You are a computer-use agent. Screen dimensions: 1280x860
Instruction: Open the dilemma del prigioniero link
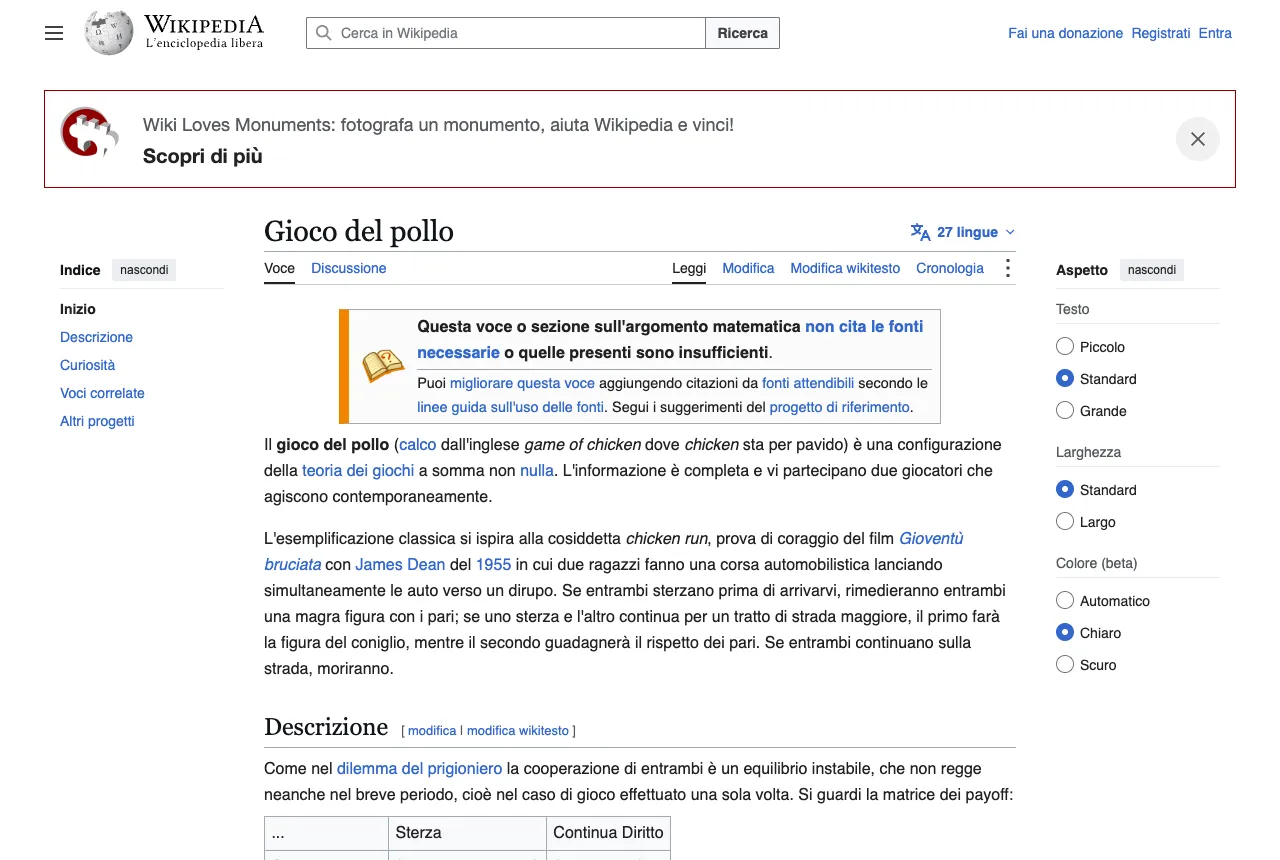click(x=420, y=769)
